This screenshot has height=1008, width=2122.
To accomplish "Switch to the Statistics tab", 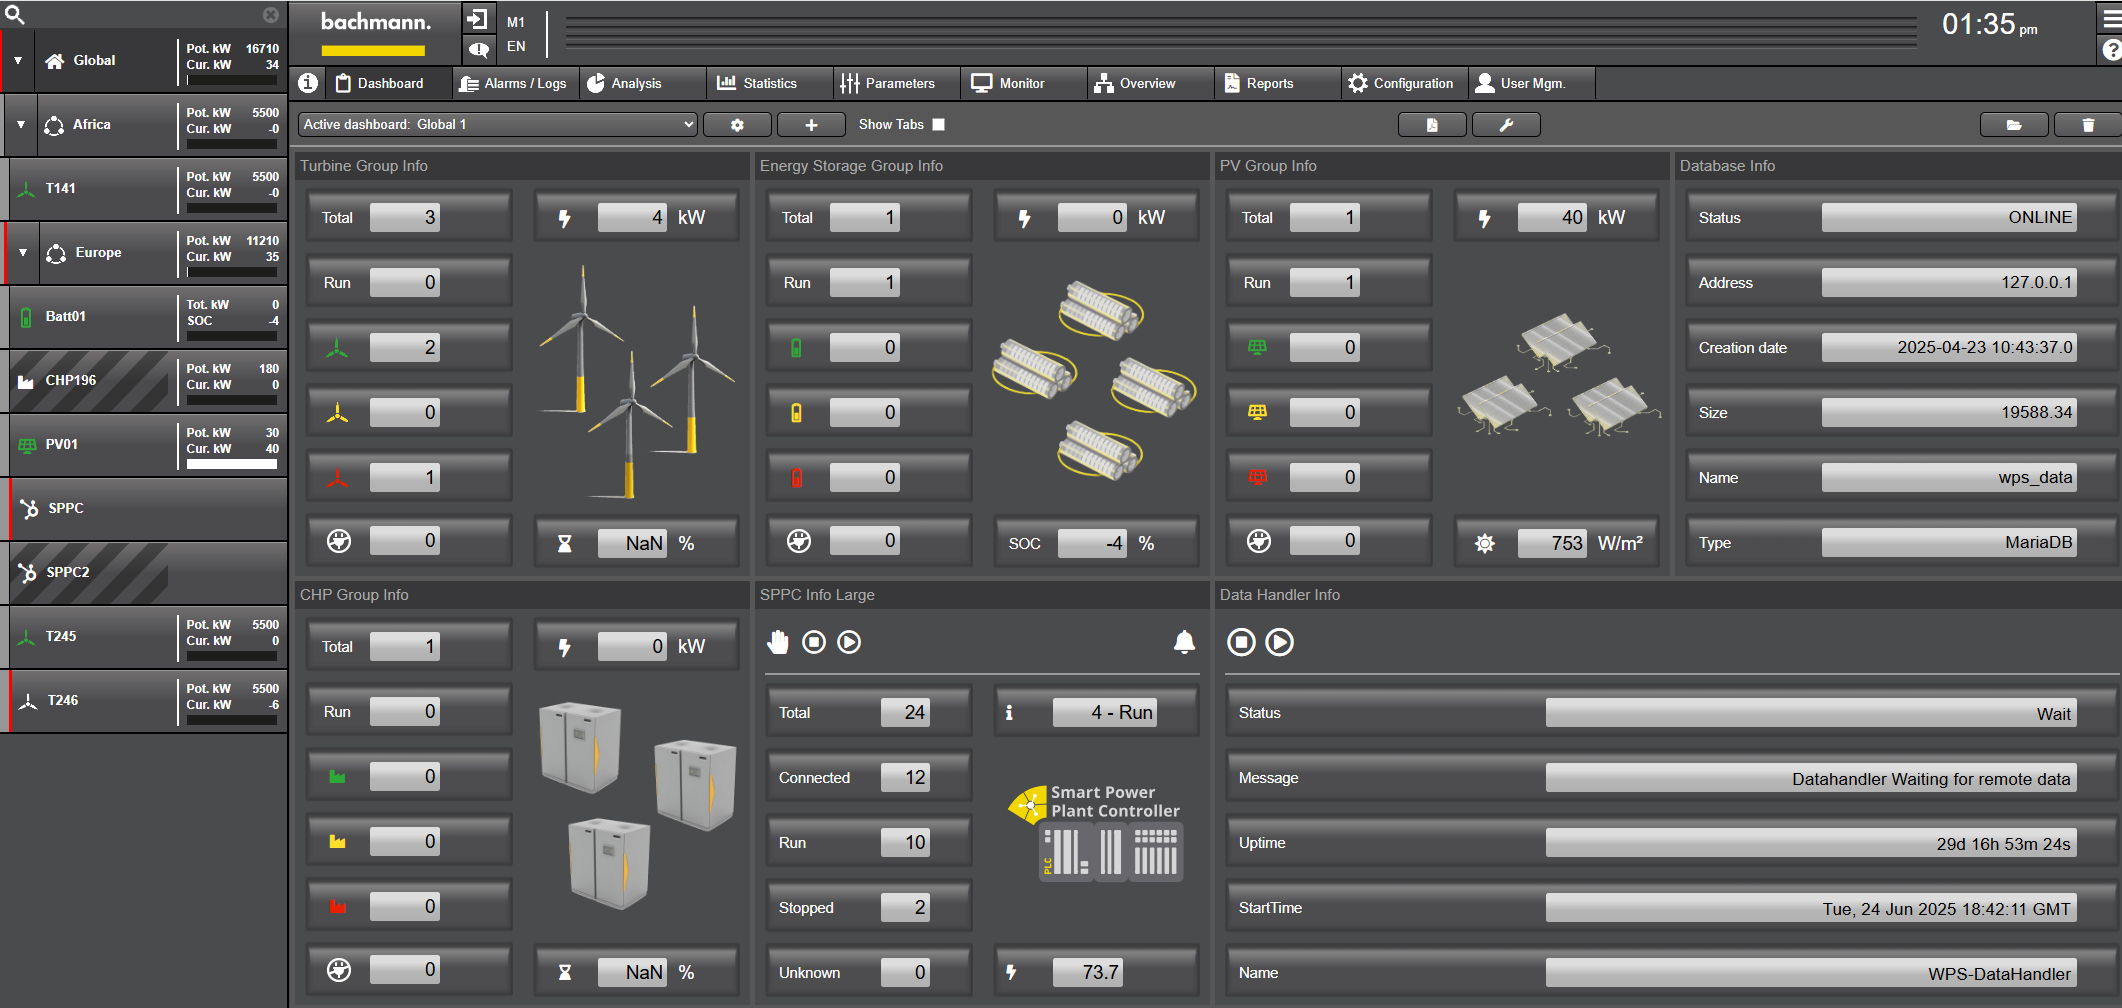I will (757, 83).
